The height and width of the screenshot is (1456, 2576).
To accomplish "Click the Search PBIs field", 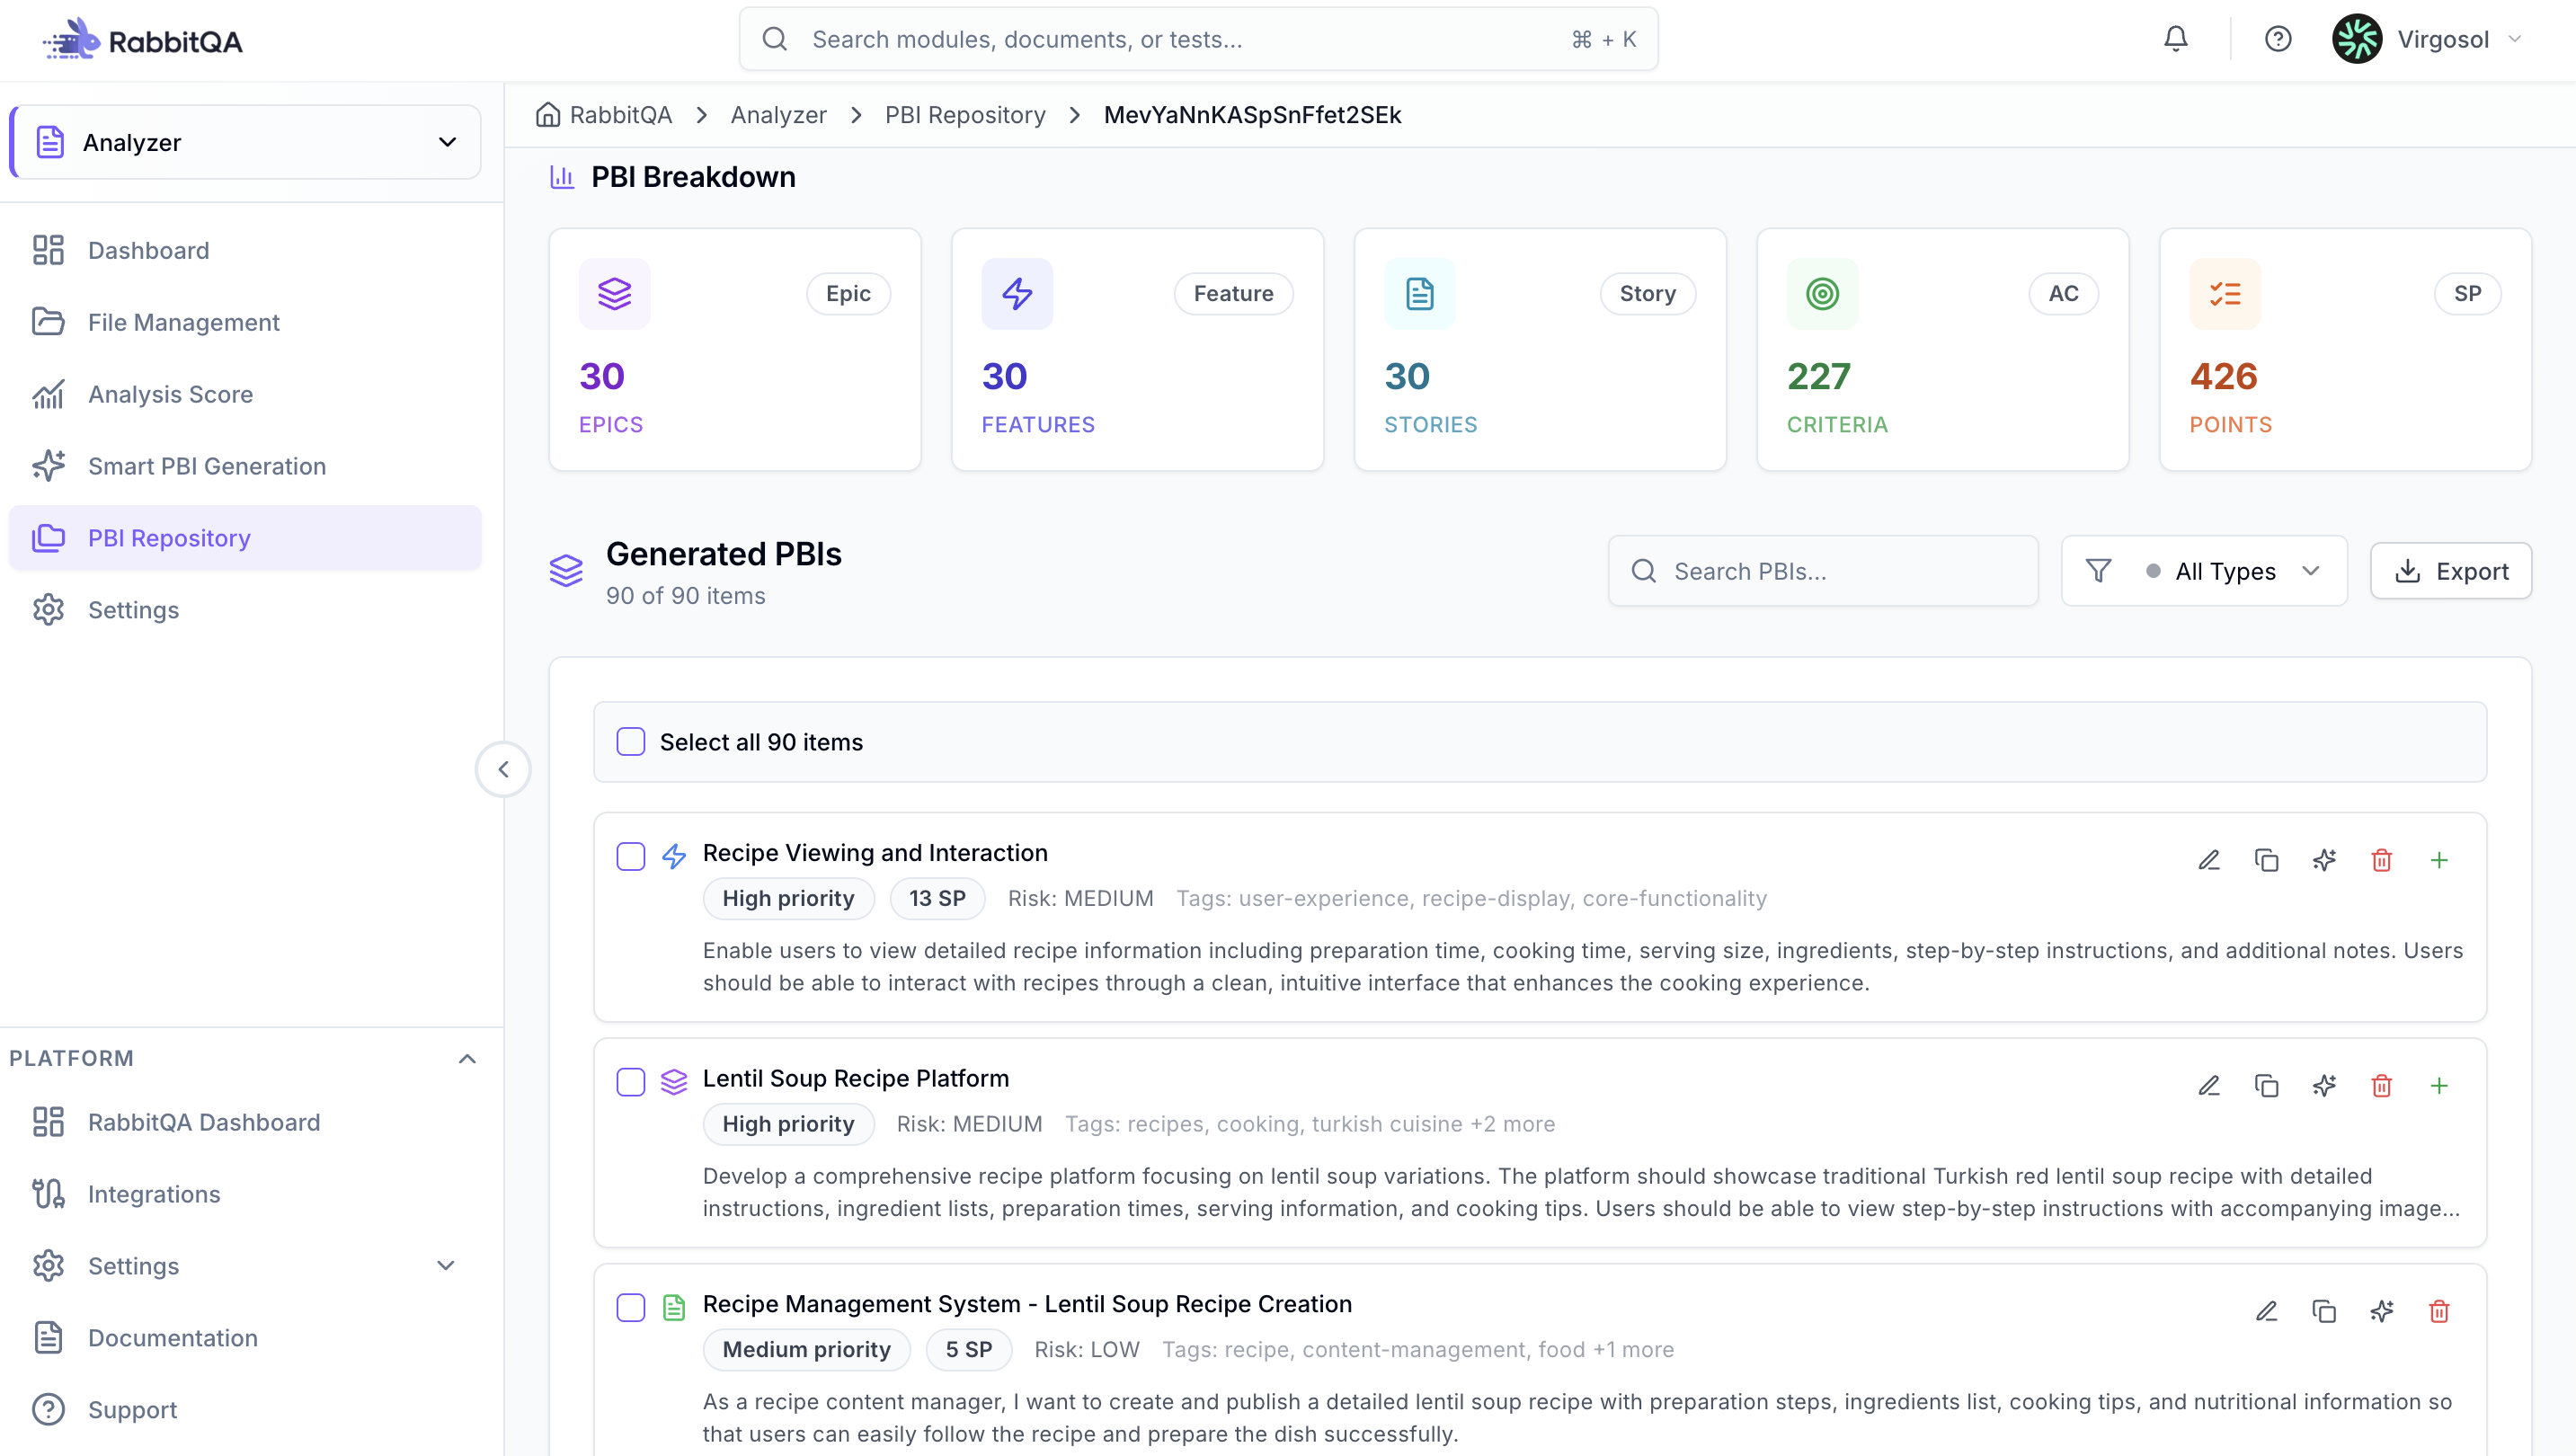I will [x=1823, y=571].
